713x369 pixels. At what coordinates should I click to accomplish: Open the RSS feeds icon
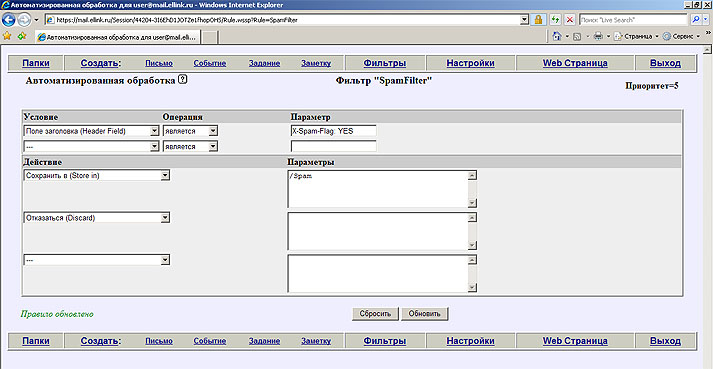pyautogui.click(x=577, y=36)
